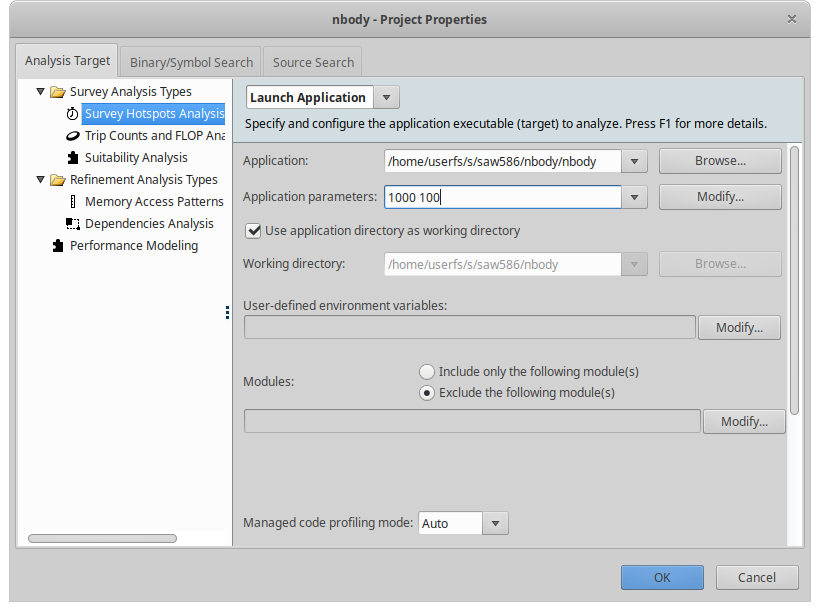
Task: Toggle Use application directory as working directory
Action: click(253, 231)
